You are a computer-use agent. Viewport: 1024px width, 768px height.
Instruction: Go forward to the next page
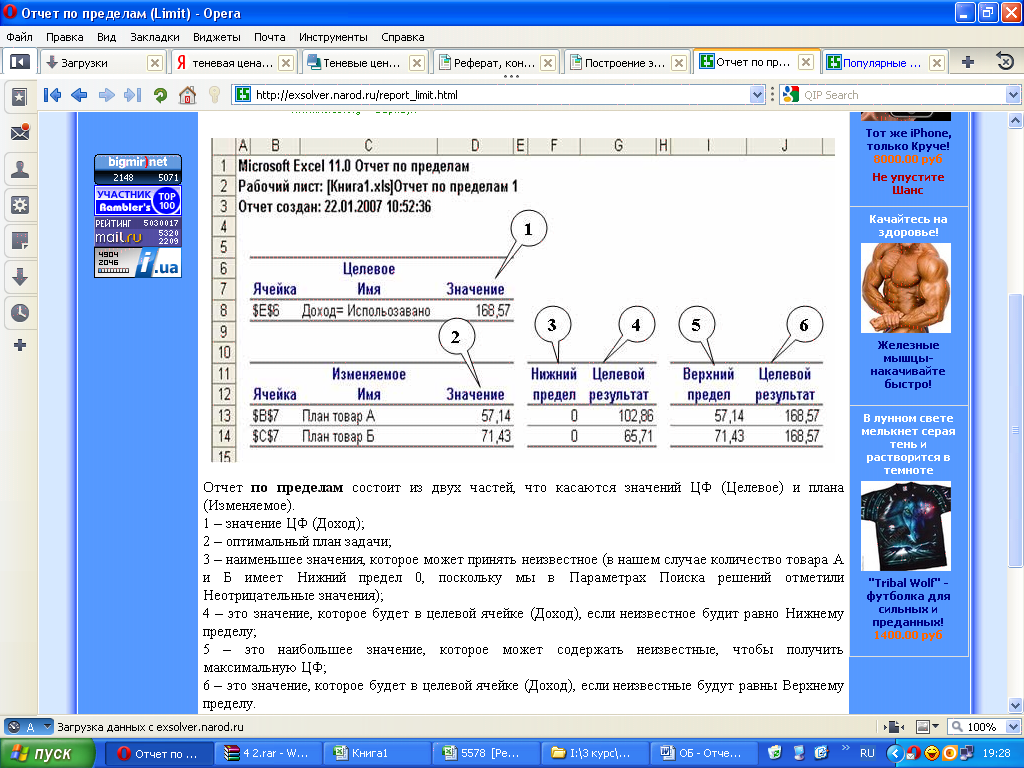click(x=106, y=95)
